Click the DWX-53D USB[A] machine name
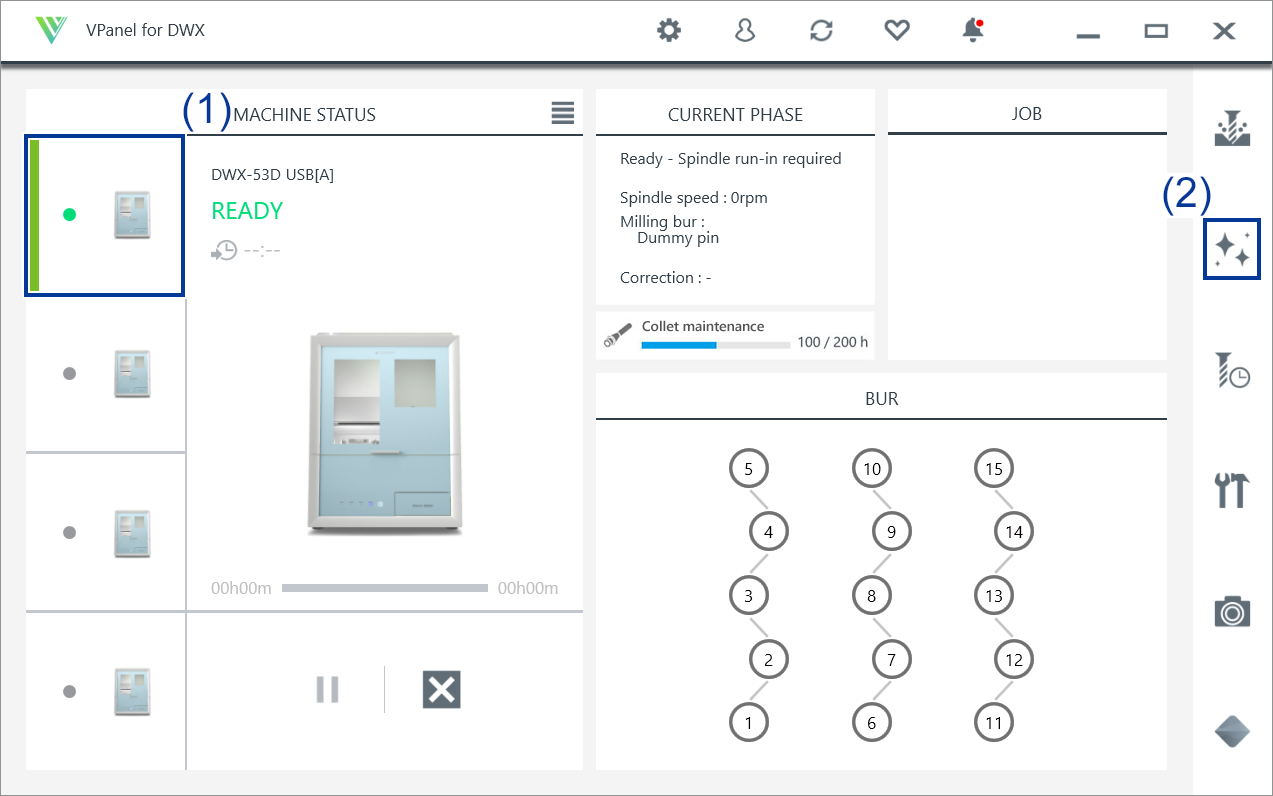The height and width of the screenshot is (796, 1273). [272, 174]
